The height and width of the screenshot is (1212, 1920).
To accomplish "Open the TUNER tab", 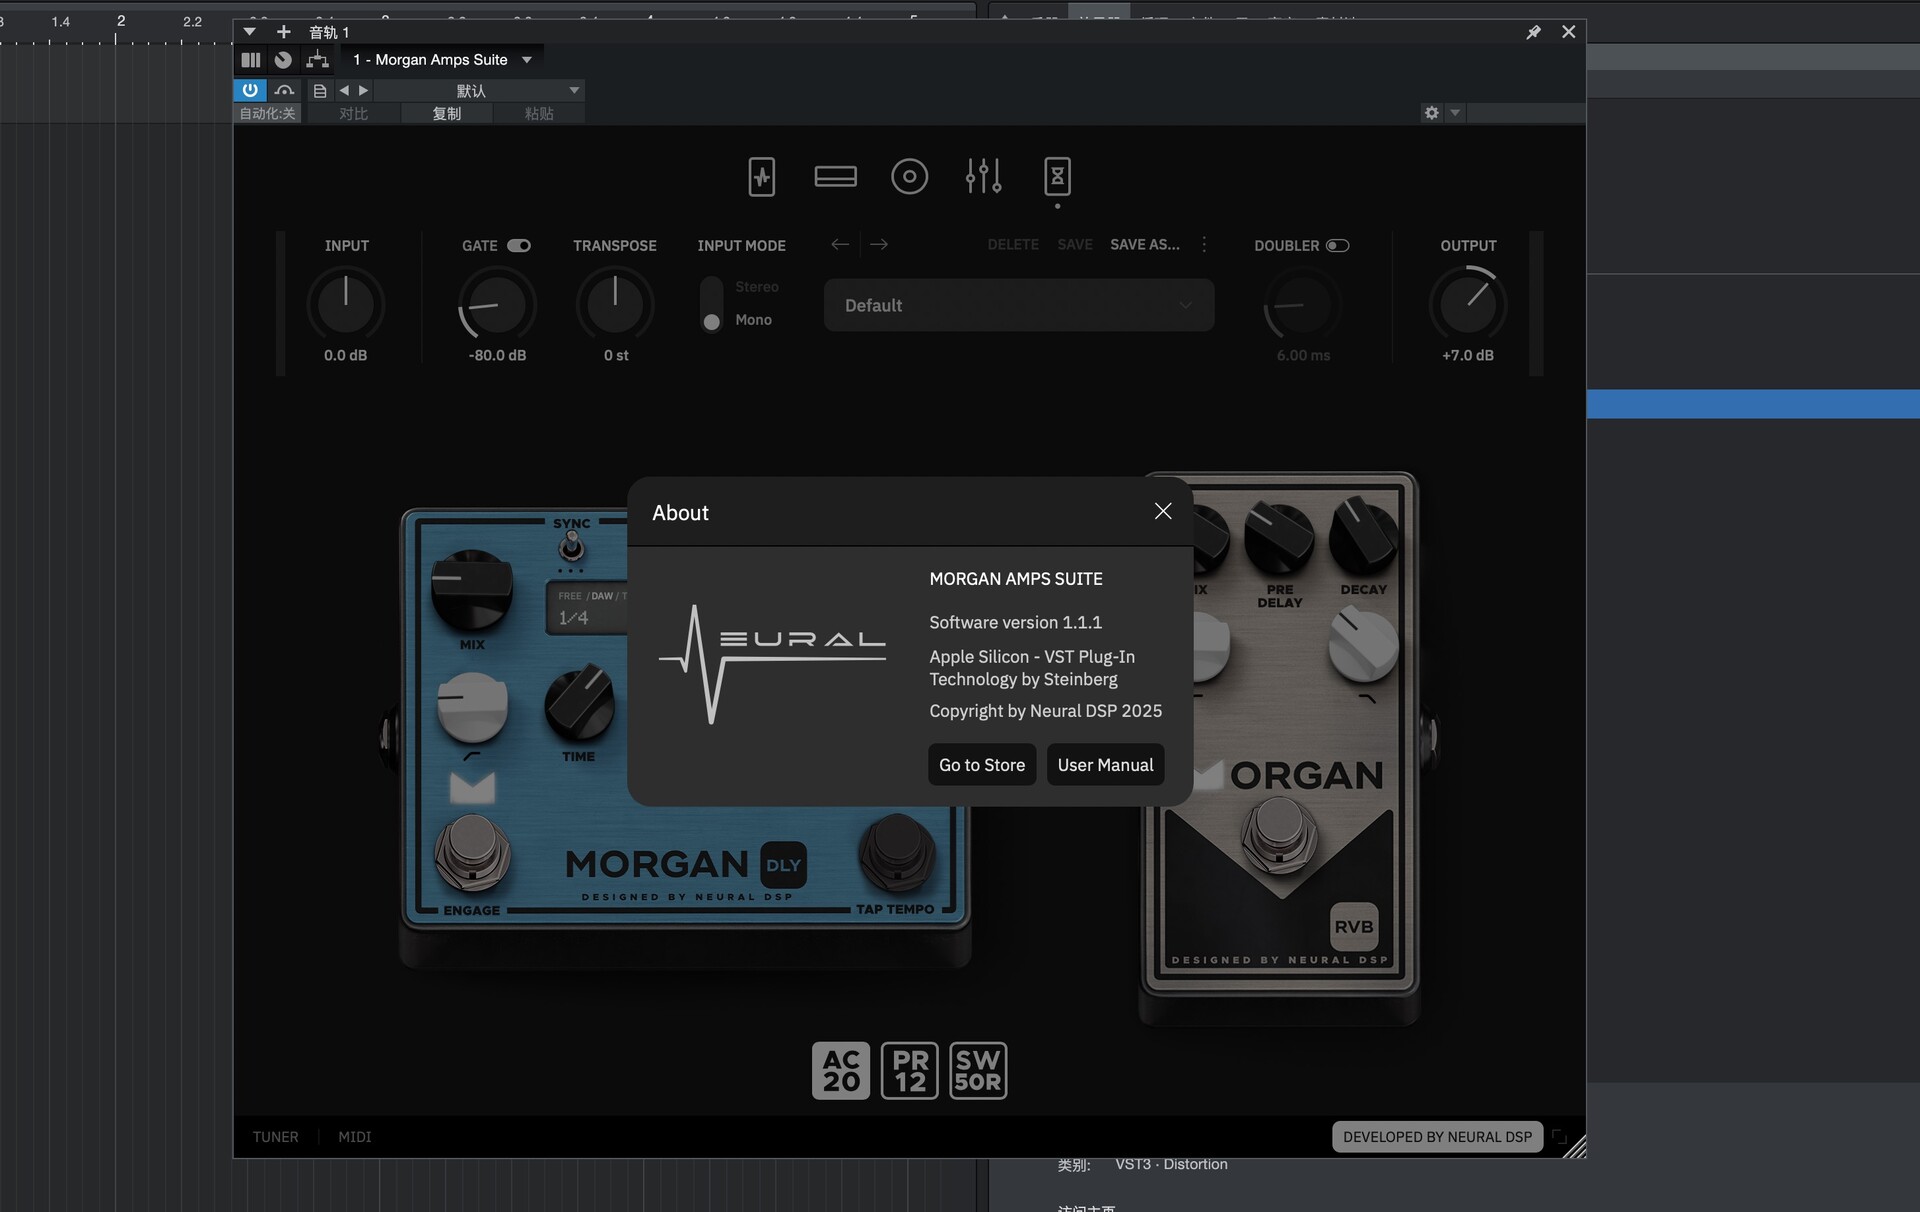I will point(275,1137).
